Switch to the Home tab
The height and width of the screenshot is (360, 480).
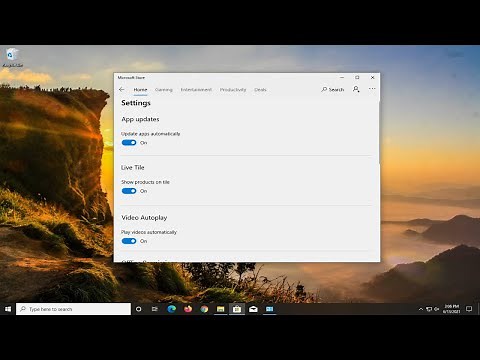(x=140, y=90)
